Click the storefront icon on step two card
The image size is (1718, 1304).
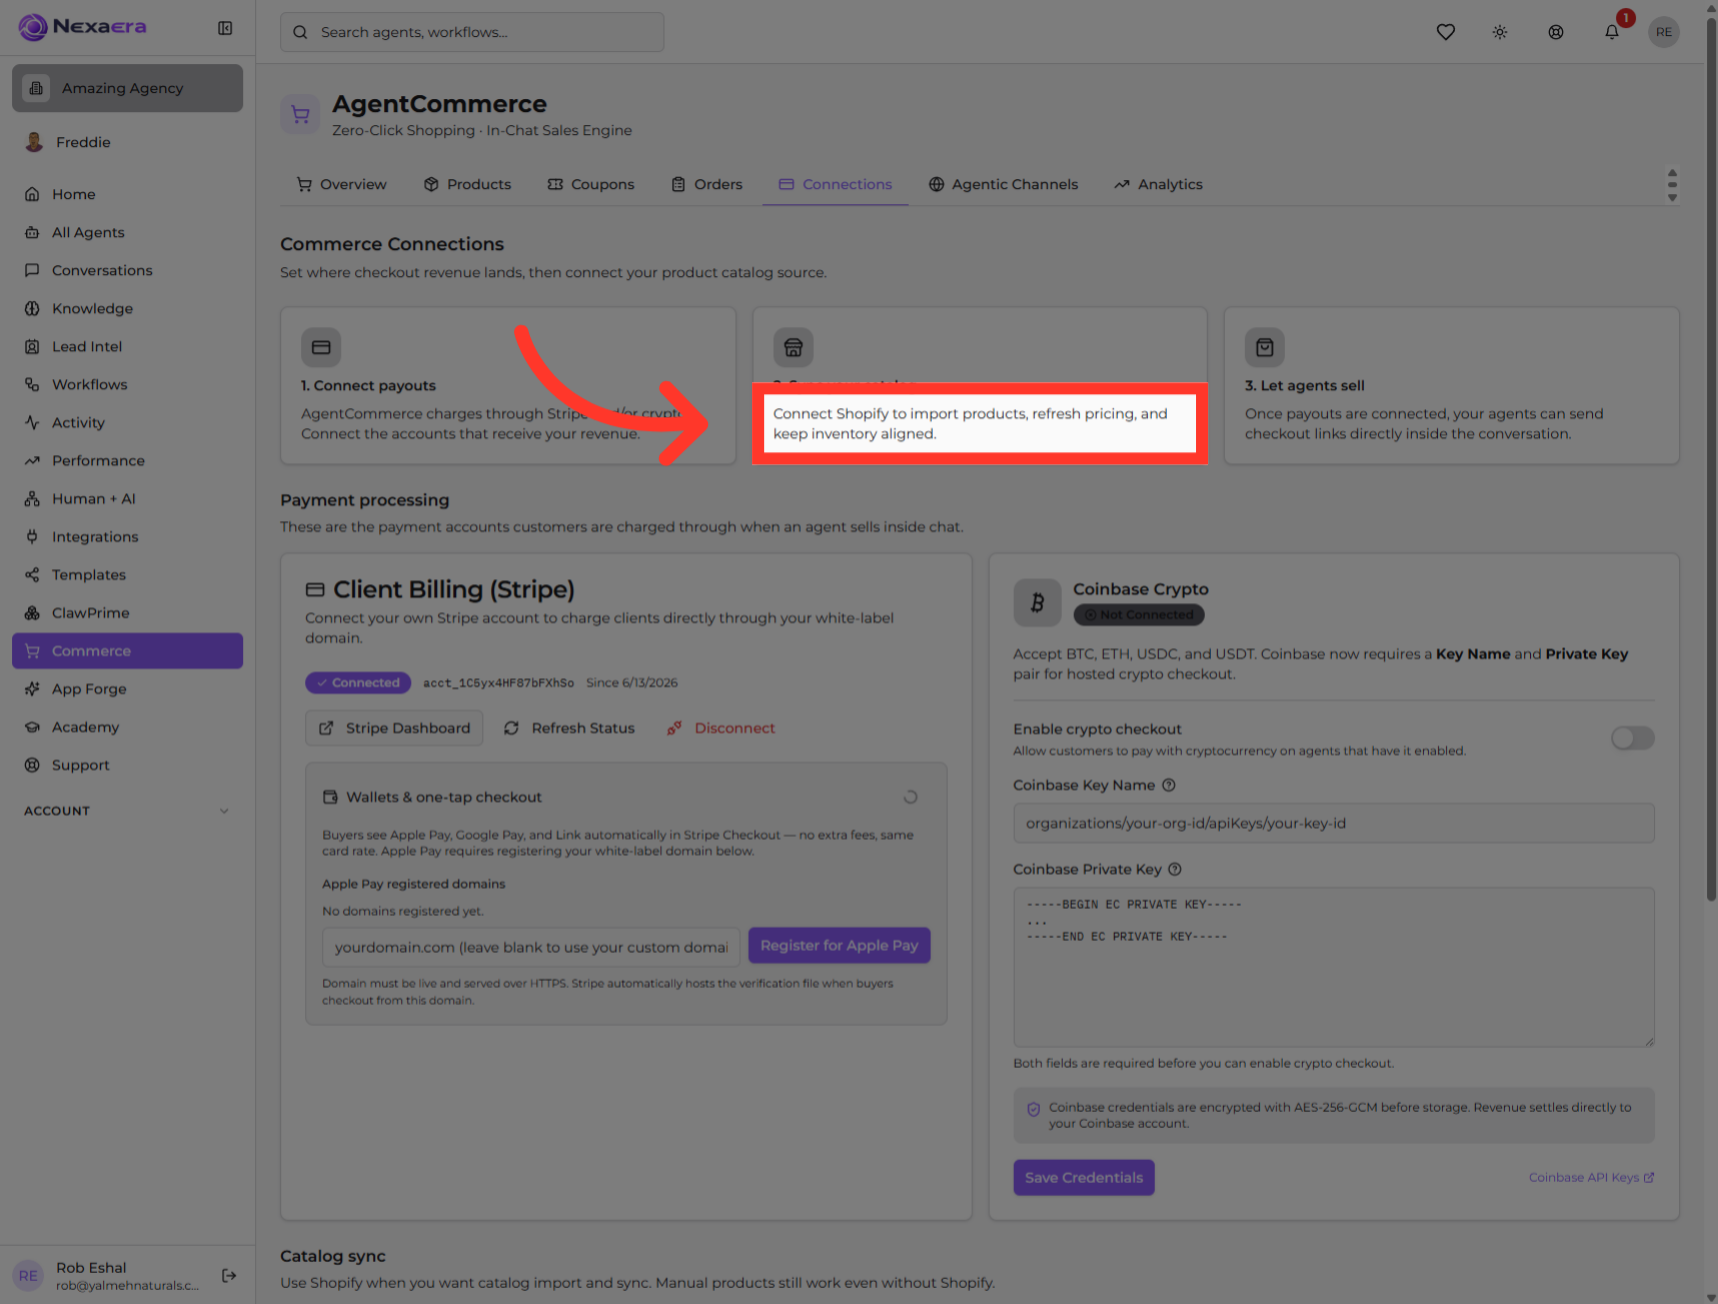coord(793,347)
